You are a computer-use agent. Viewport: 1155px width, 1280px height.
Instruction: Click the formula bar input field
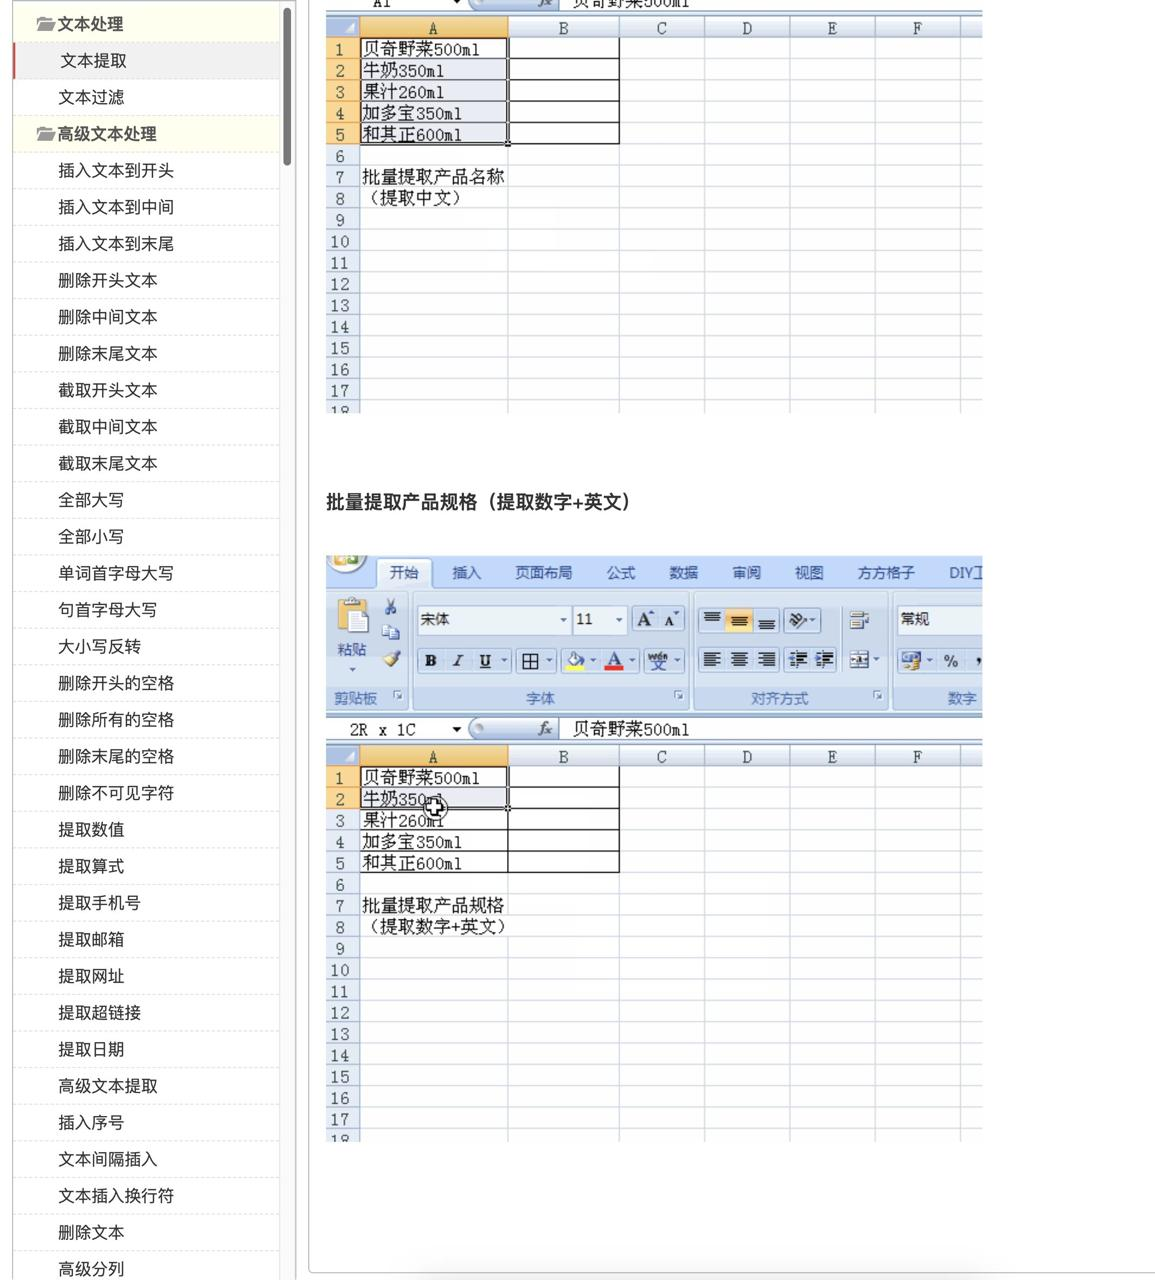point(700,730)
